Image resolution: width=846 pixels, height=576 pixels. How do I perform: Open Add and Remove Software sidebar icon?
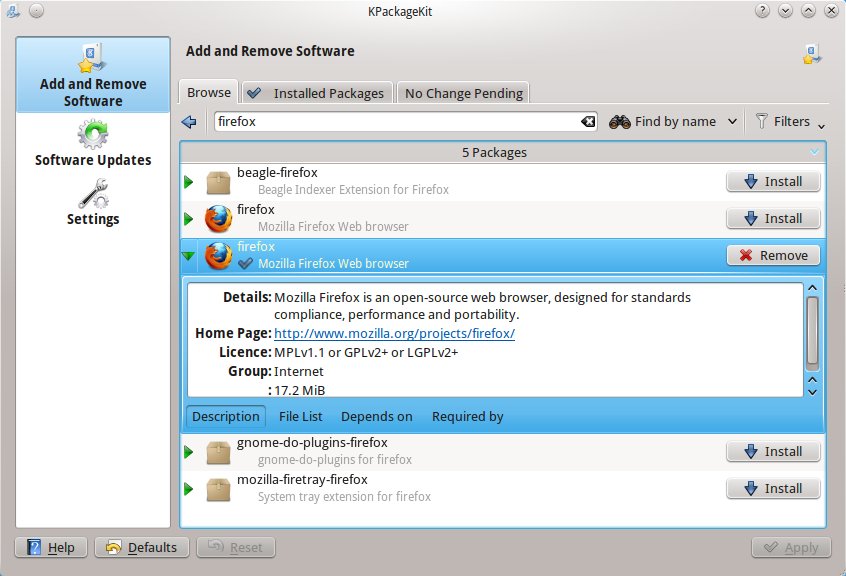pos(93,57)
